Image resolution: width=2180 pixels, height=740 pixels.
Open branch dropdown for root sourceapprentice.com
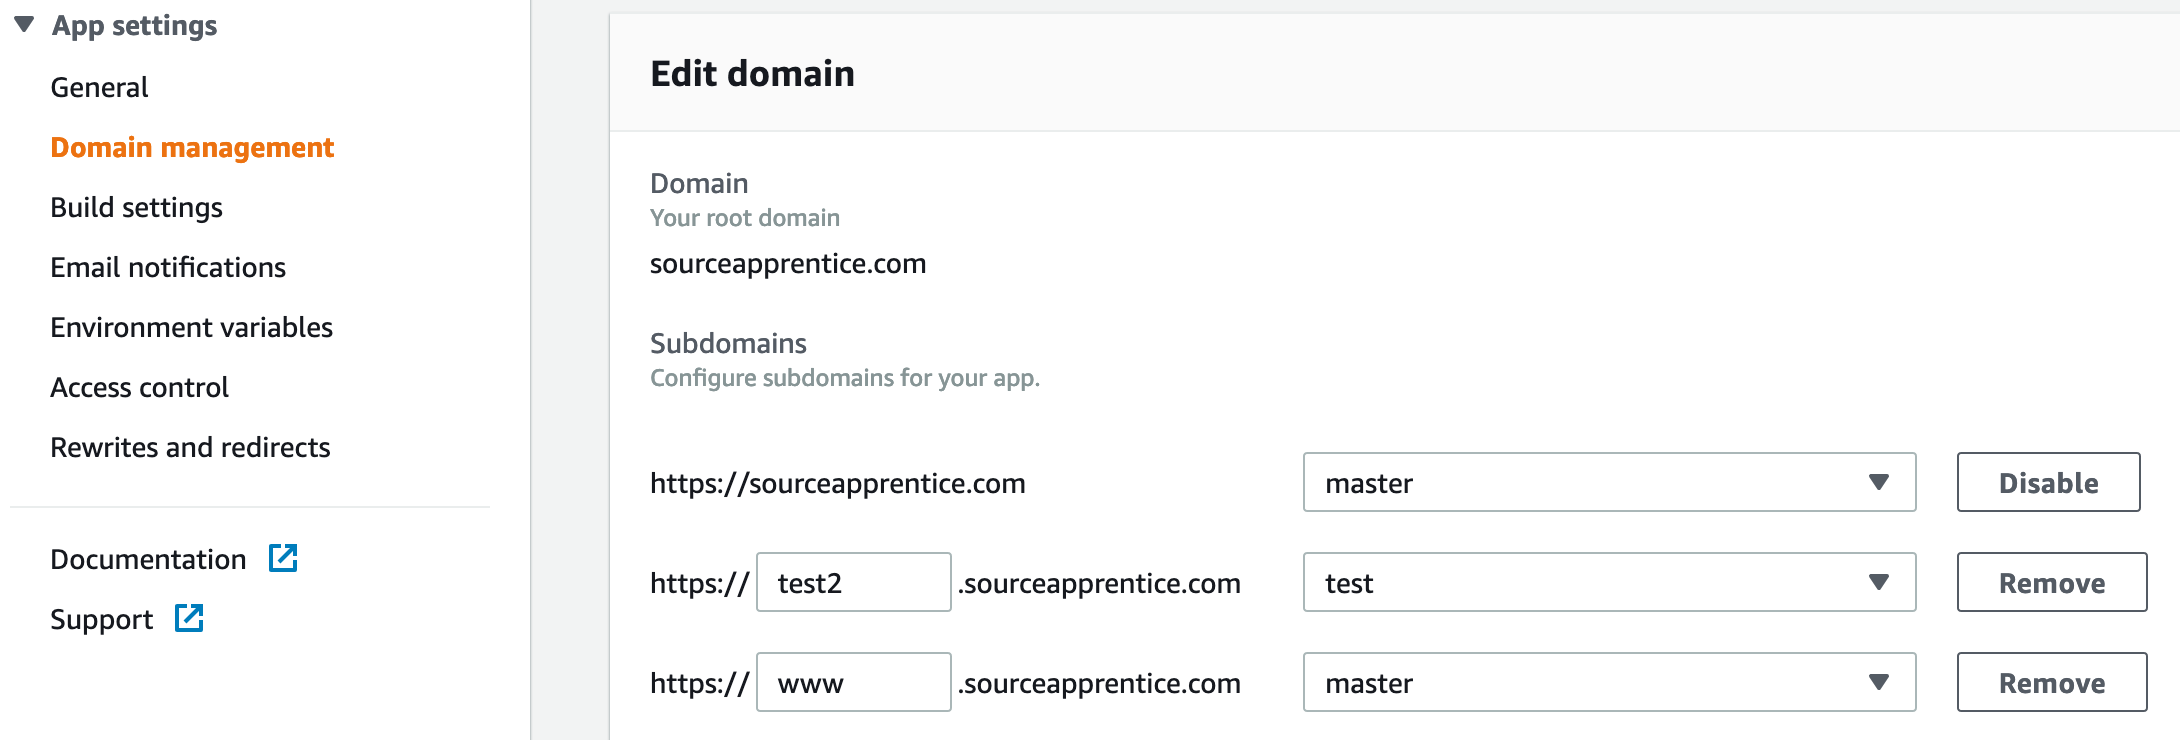click(x=1609, y=482)
